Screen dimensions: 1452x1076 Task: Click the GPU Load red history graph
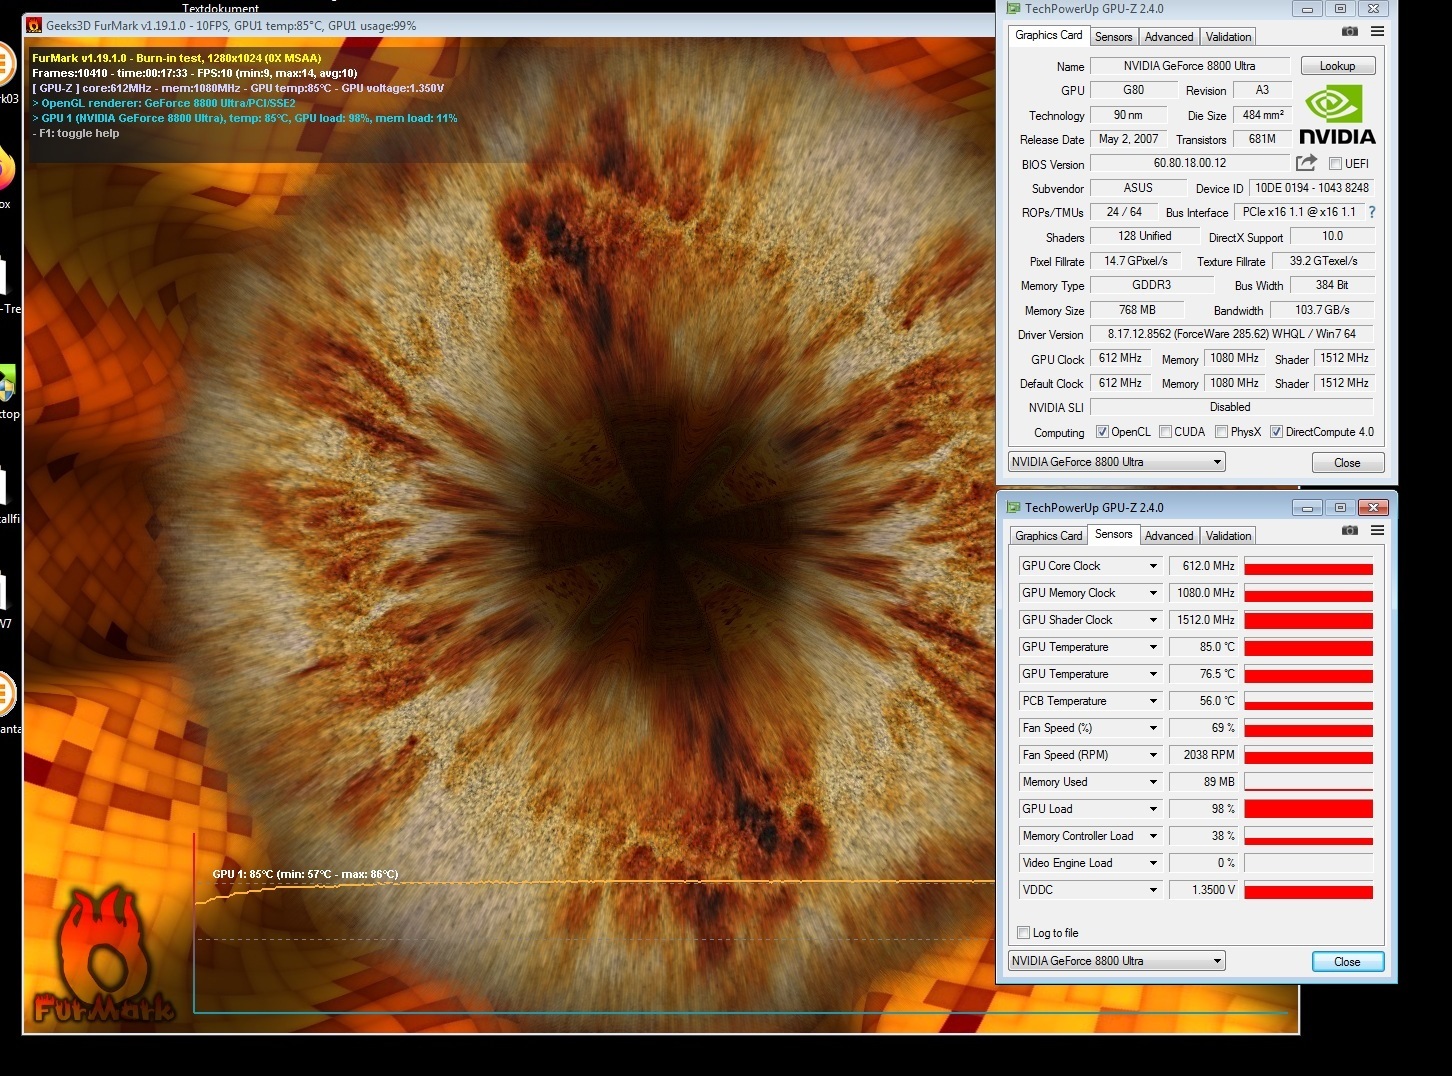pos(1308,809)
